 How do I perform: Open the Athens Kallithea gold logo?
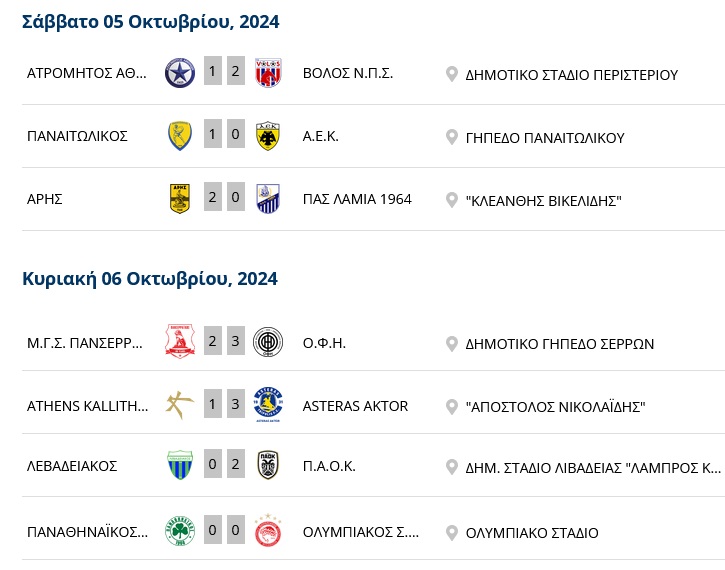(180, 405)
